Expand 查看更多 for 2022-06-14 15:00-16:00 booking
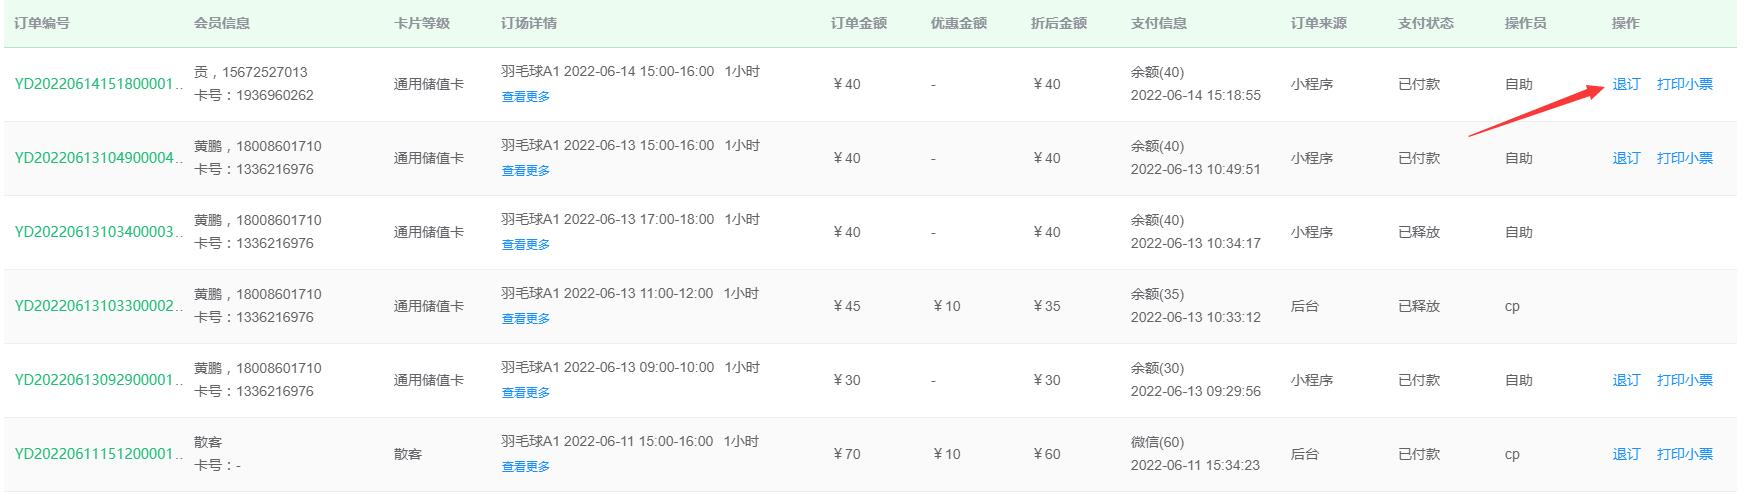The width and height of the screenshot is (1757, 494). click(x=526, y=97)
